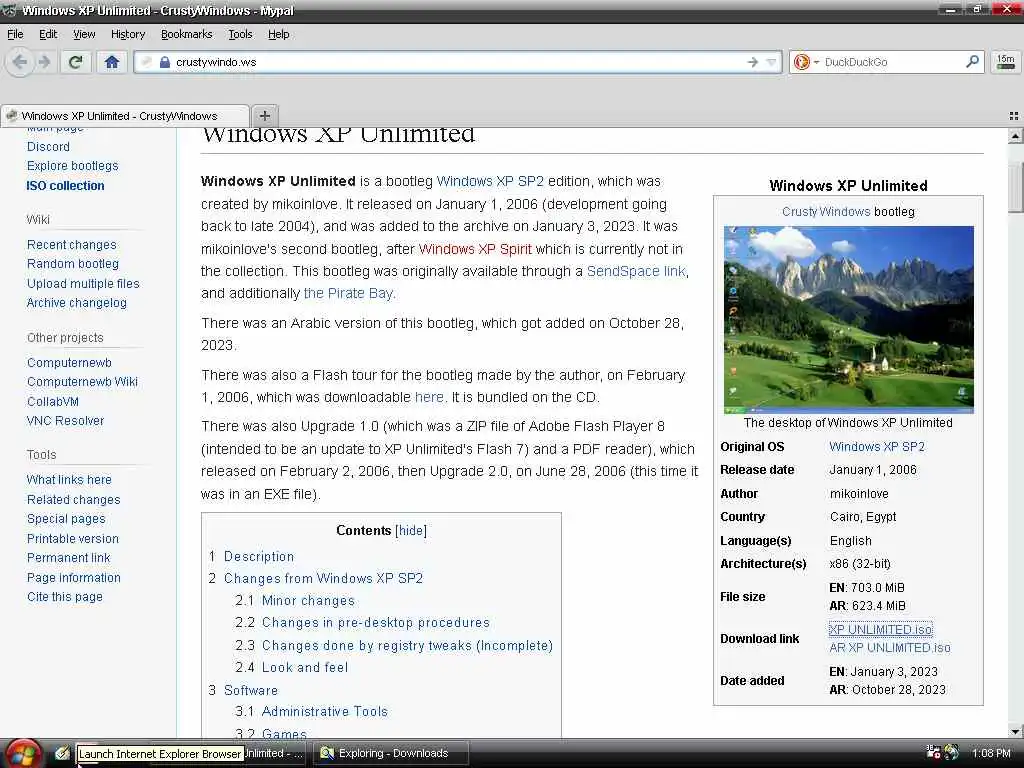Open the Windows Start button
Image resolution: width=1024 pixels, height=768 pixels.
pyautogui.click(x=24, y=754)
